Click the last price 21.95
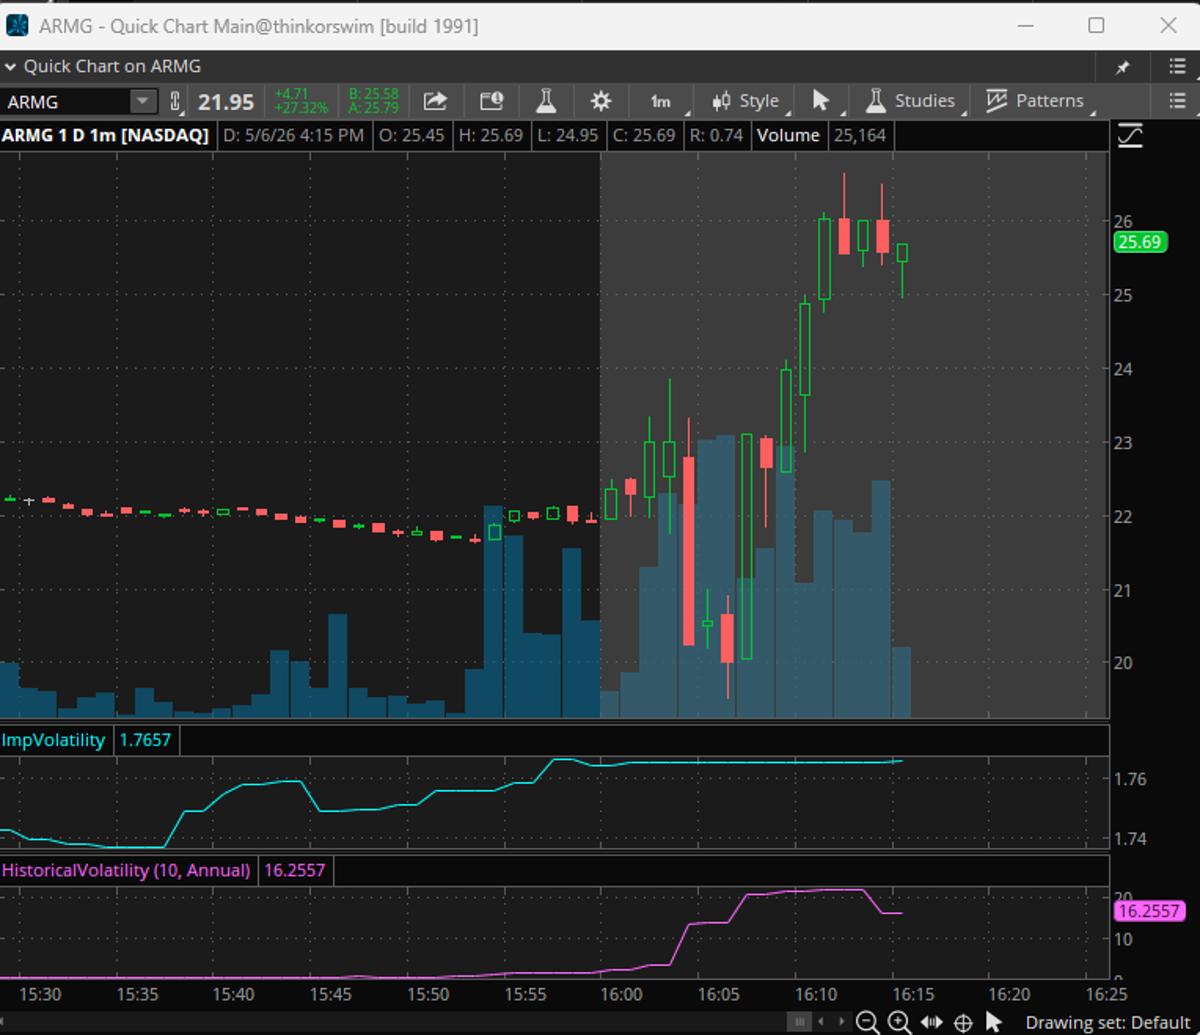The width and height of the screenshot is (1200, 1035). (x=226, y=102)
